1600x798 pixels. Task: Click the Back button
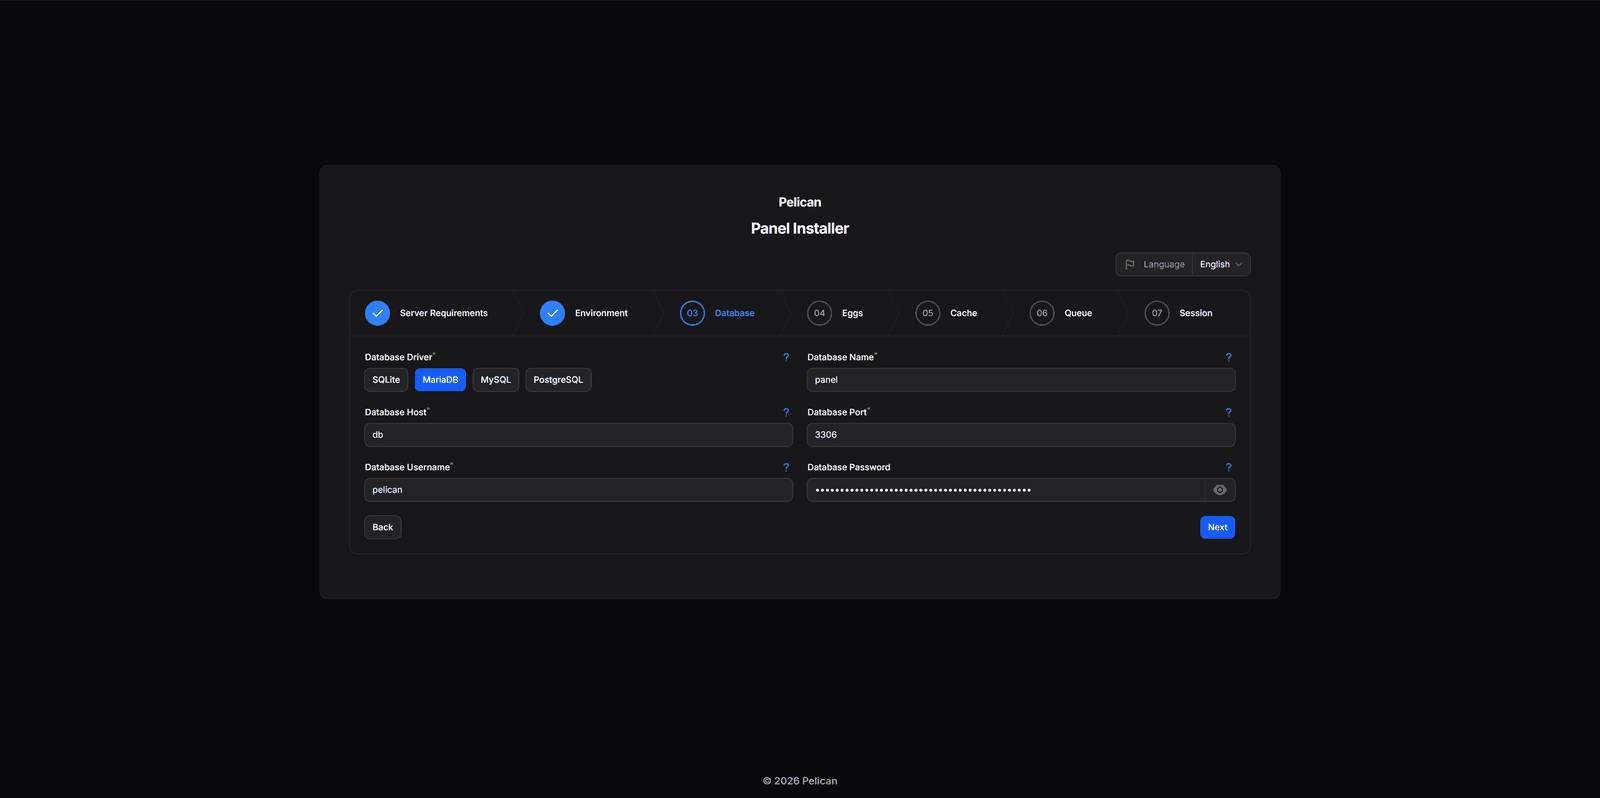383,527
